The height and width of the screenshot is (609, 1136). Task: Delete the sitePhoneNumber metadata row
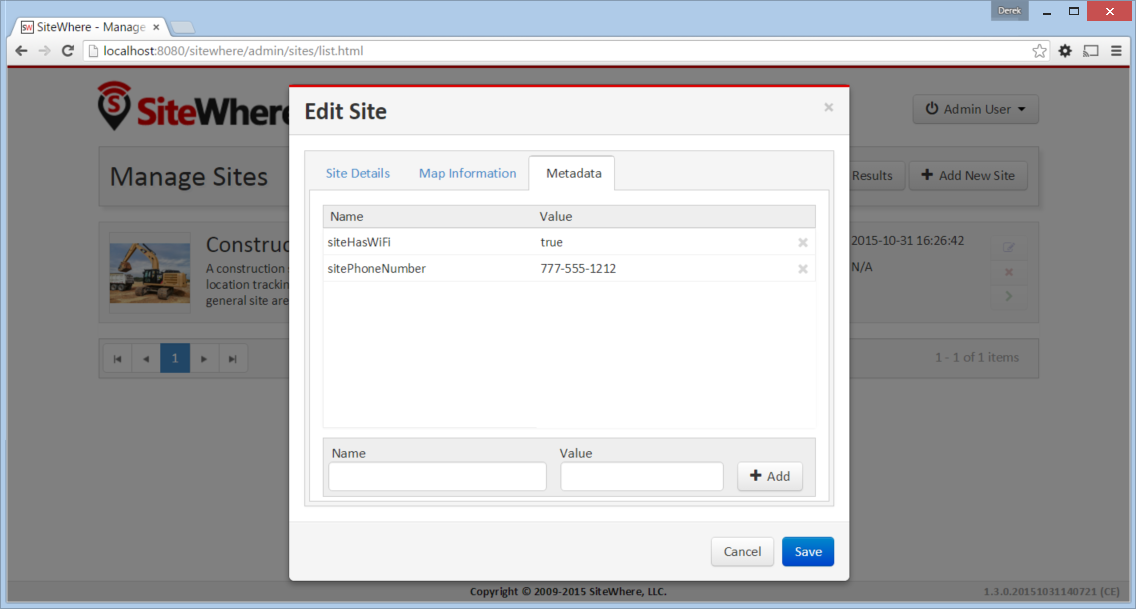803,269
